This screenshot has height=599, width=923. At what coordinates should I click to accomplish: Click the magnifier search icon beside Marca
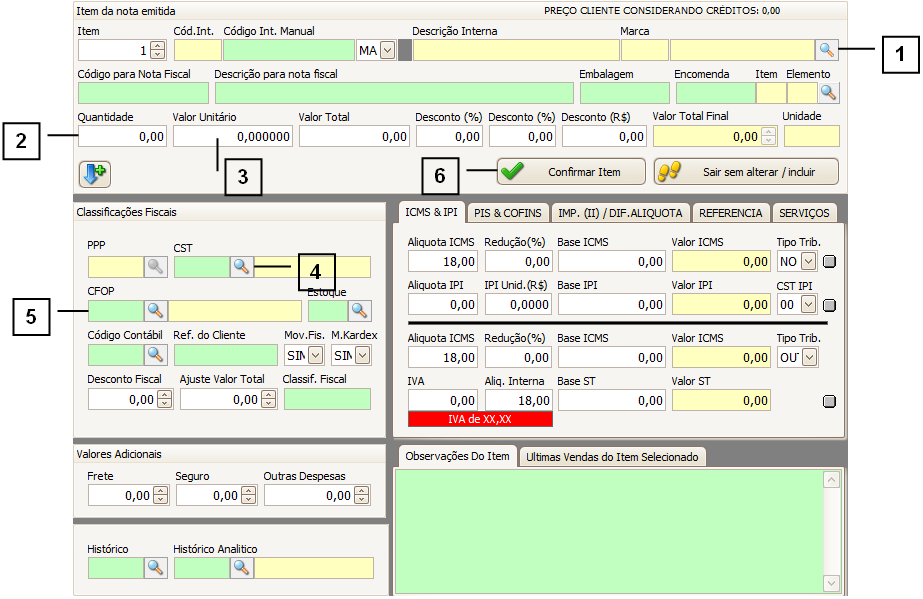(x=826, y=49)
